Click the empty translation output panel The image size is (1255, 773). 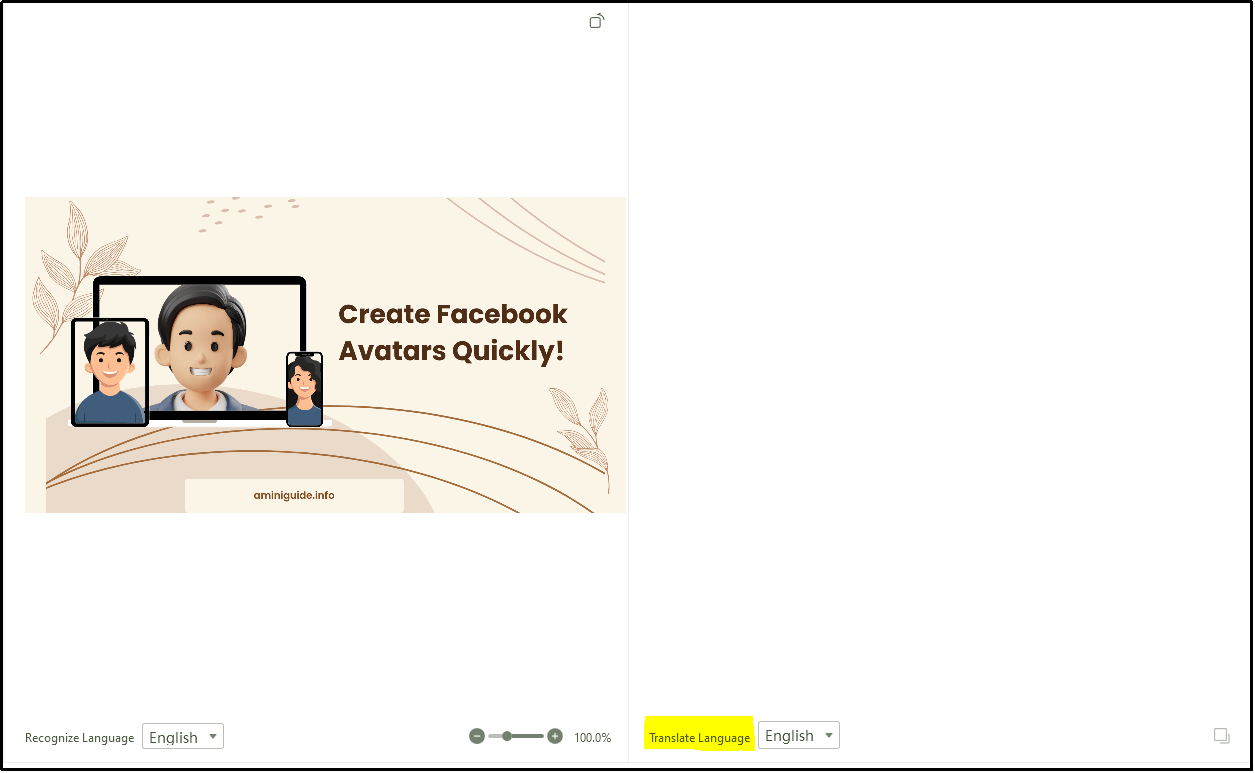pos(940,380)
